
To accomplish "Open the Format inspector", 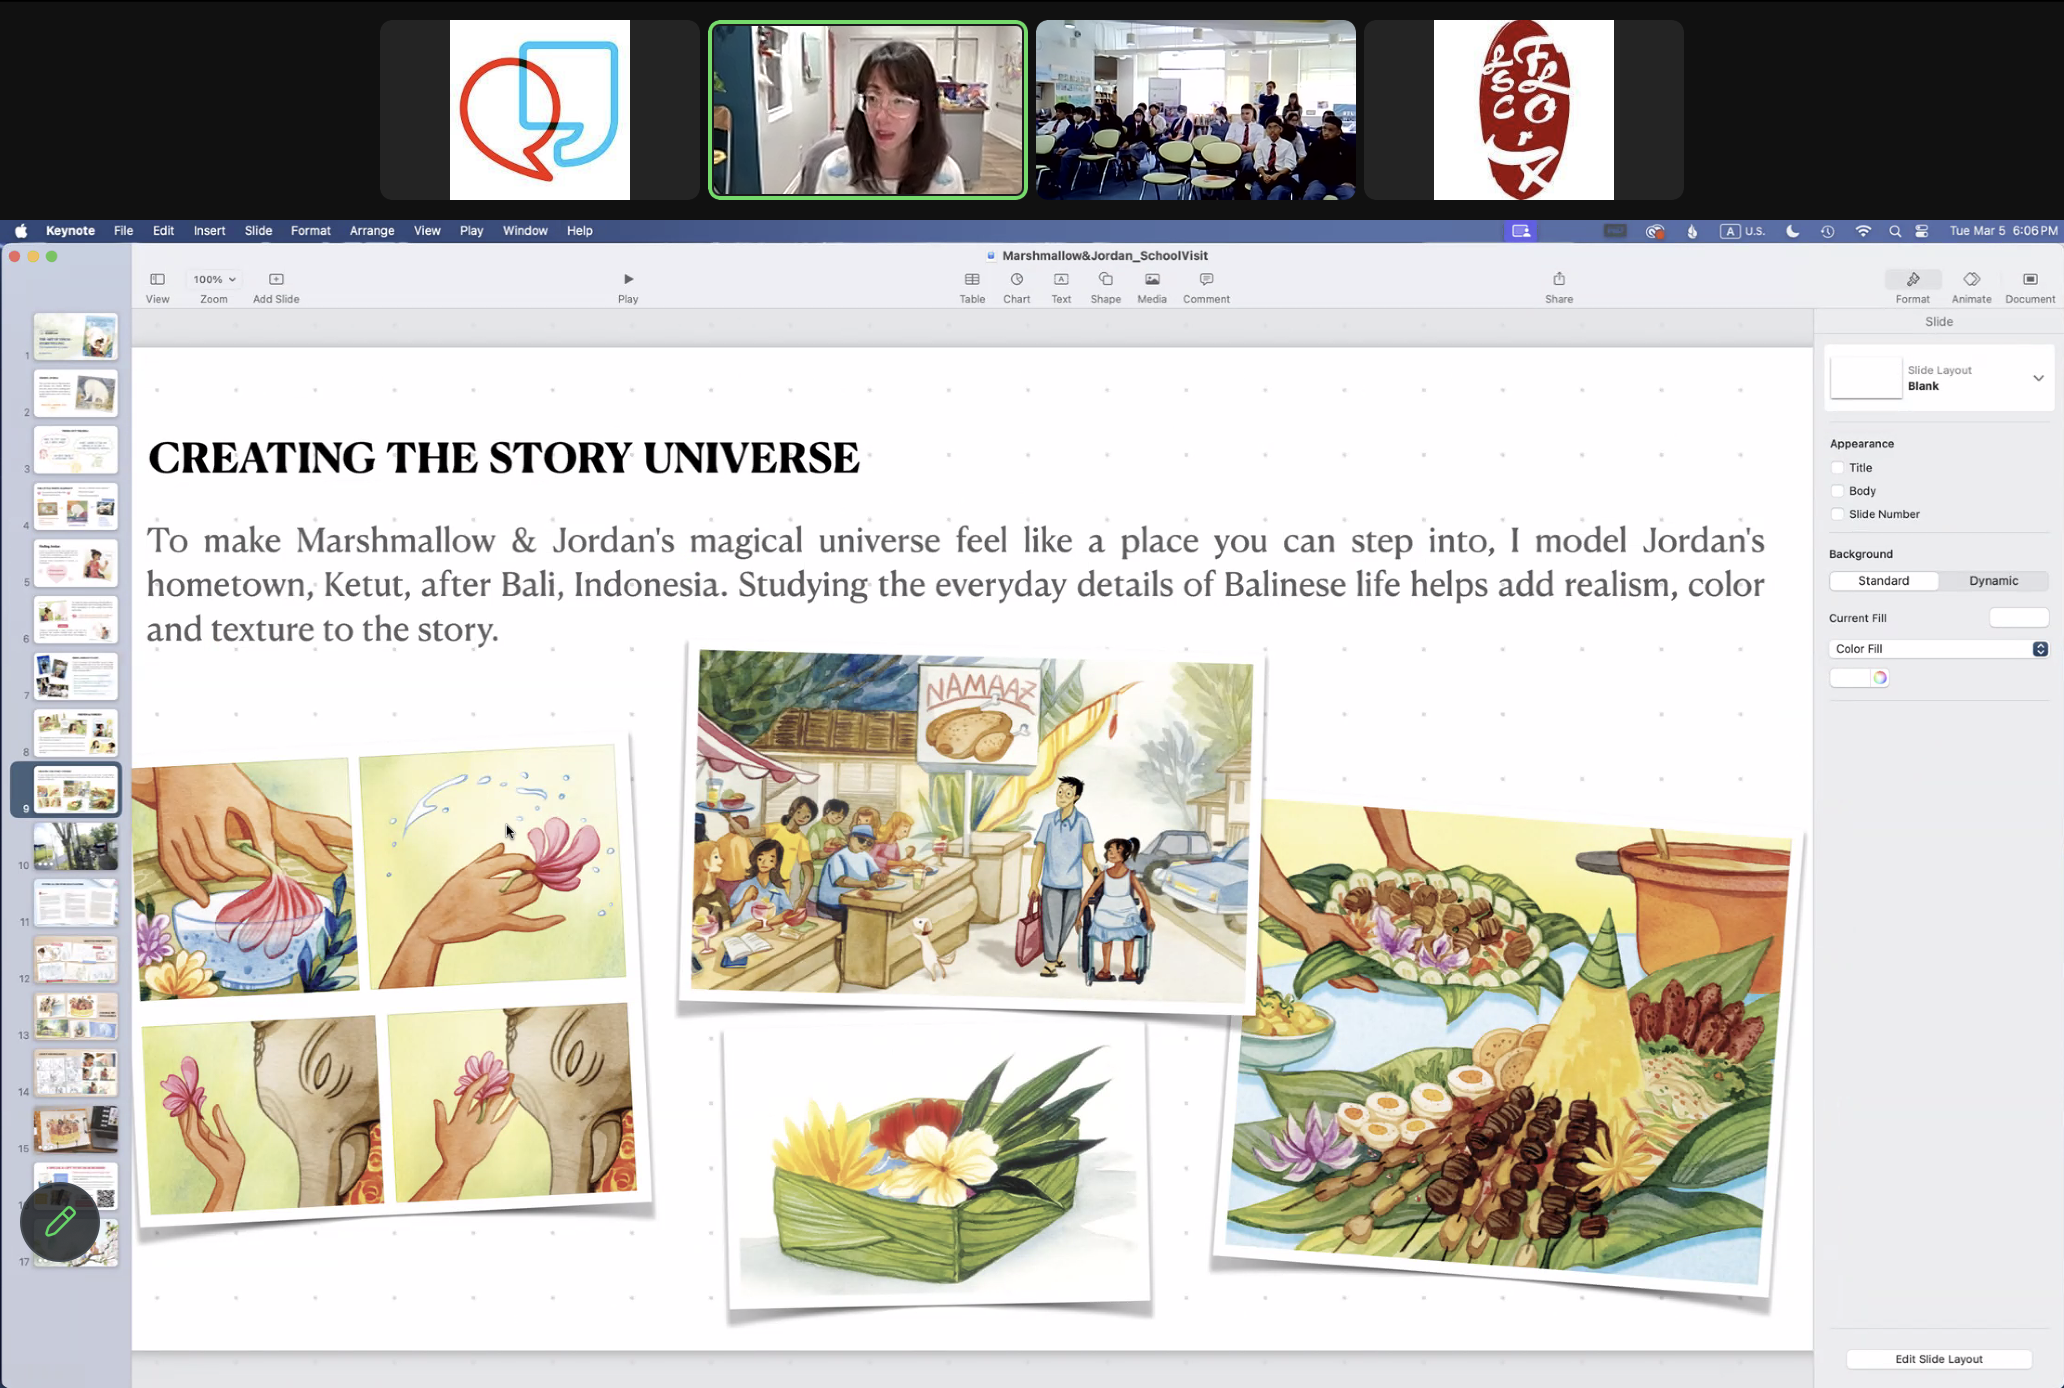I will pyautogui.click(x=1912, y=286).
